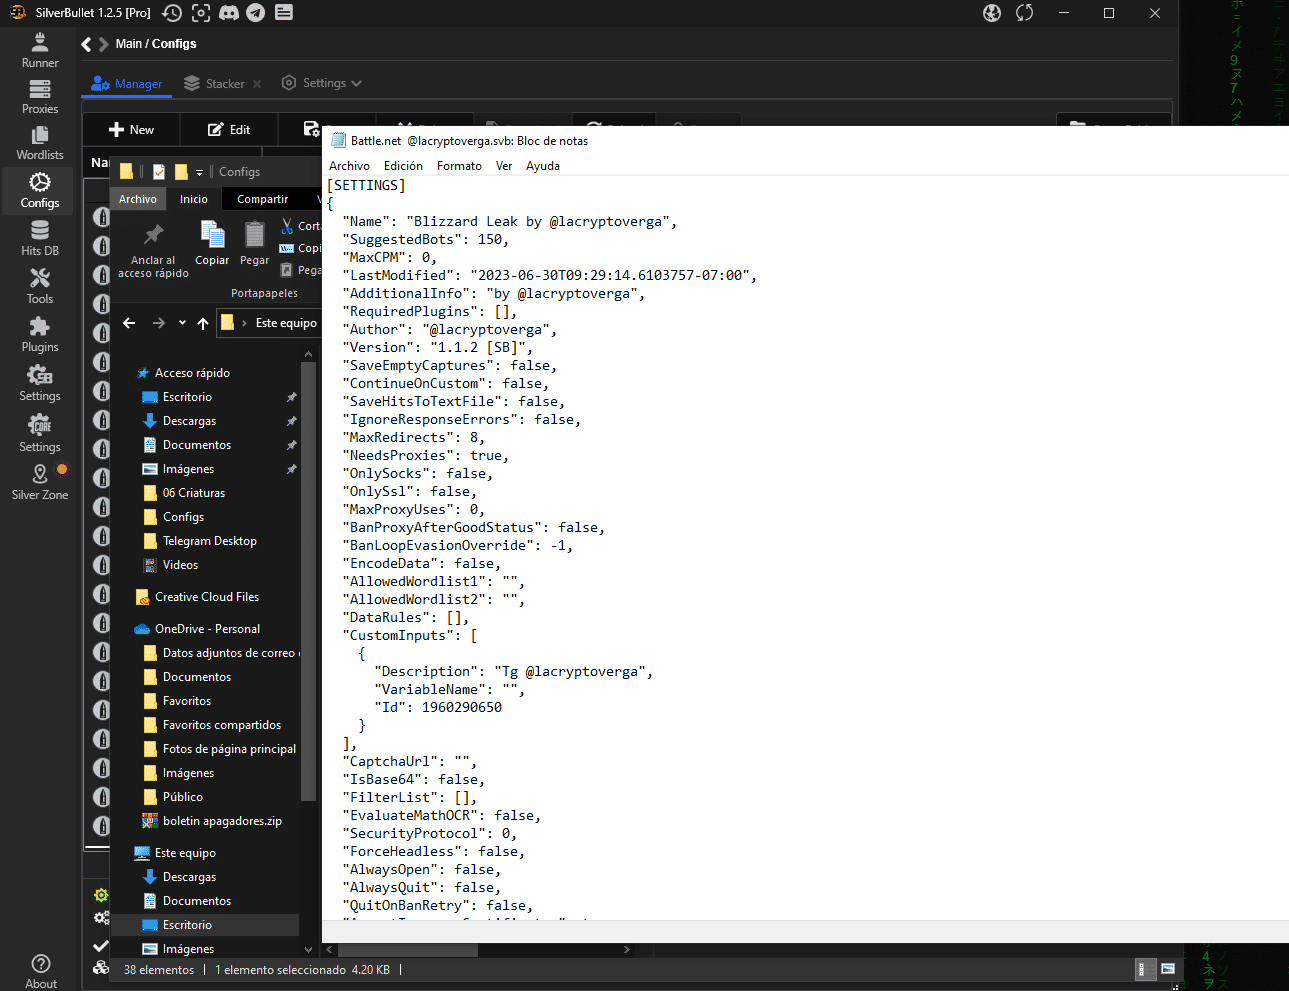1289x991 pixels.
Task: Expand the Settings tab dropdown chevron
Action: click(357, 84)
